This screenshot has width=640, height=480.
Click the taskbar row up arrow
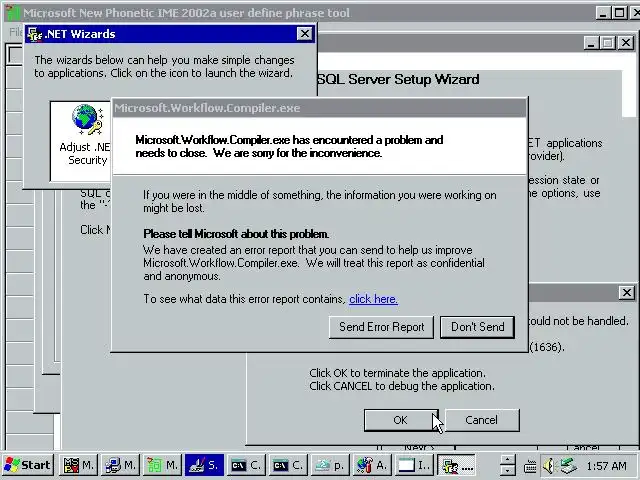tap(507, 460)
